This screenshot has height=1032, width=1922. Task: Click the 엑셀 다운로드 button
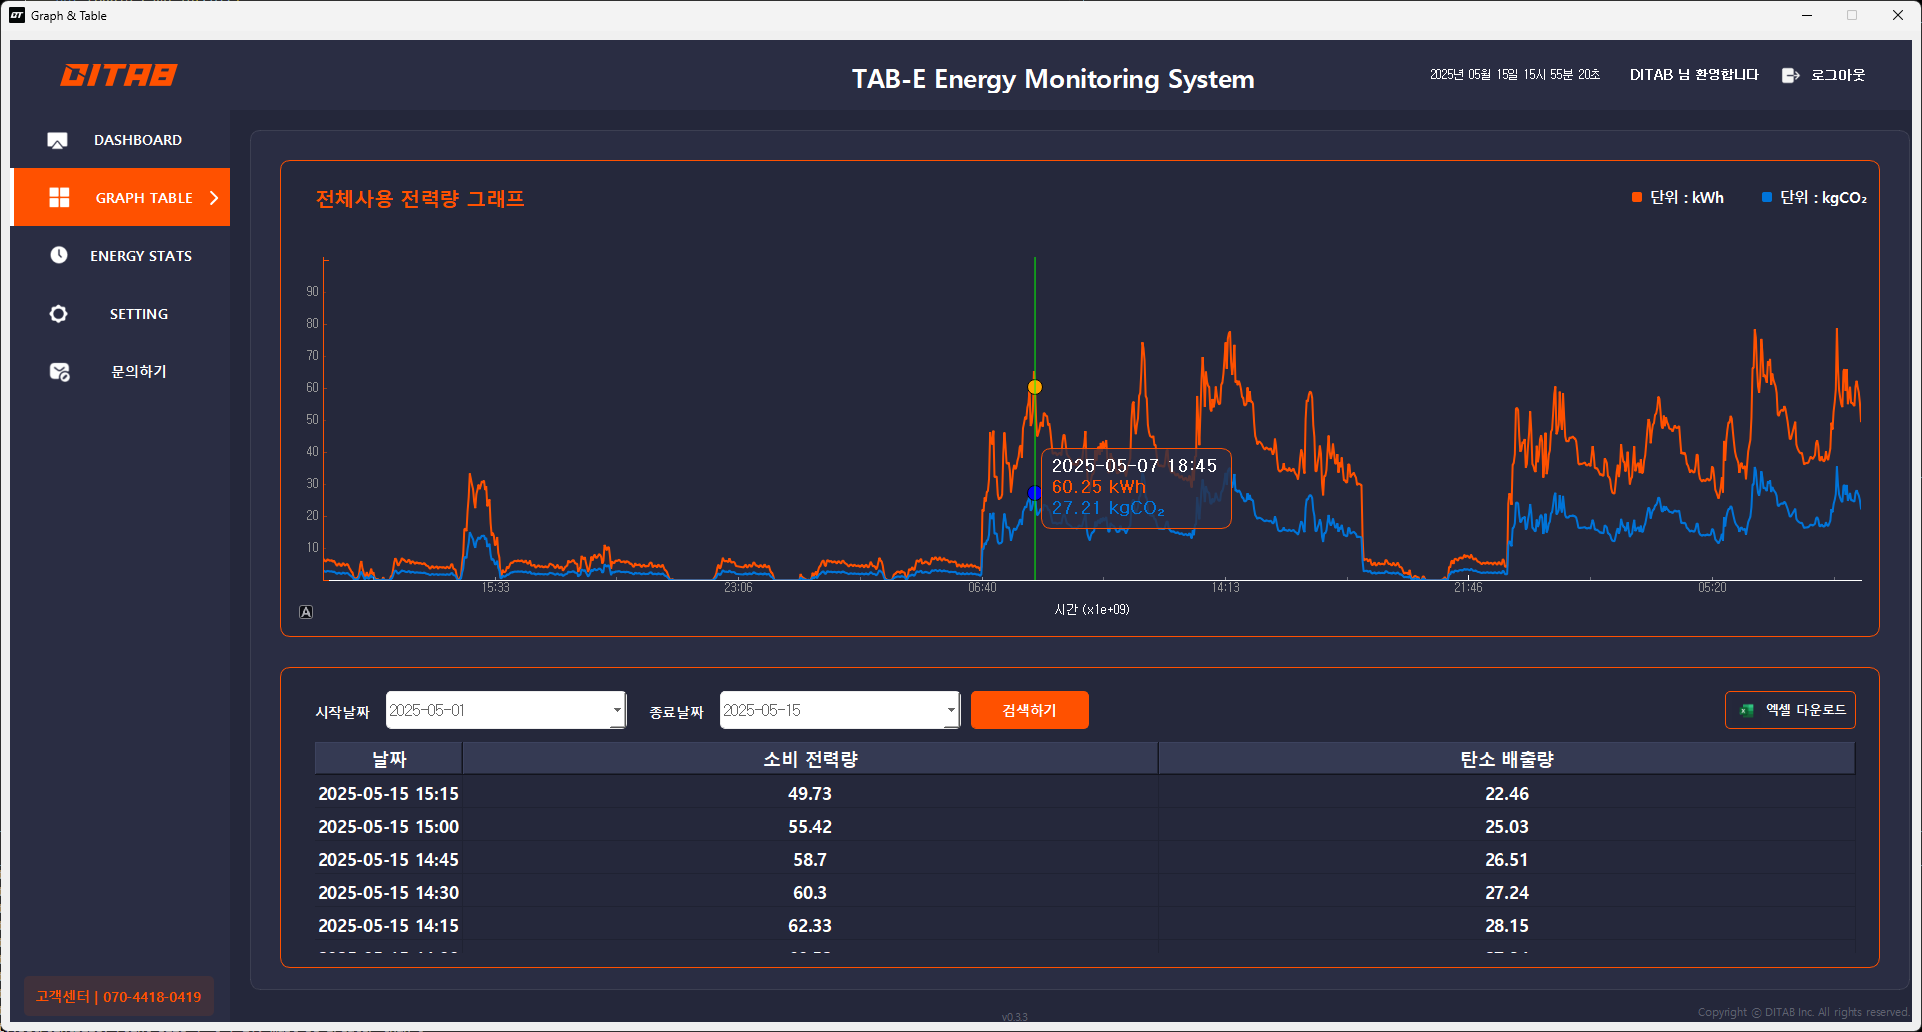click(1790, 710)
